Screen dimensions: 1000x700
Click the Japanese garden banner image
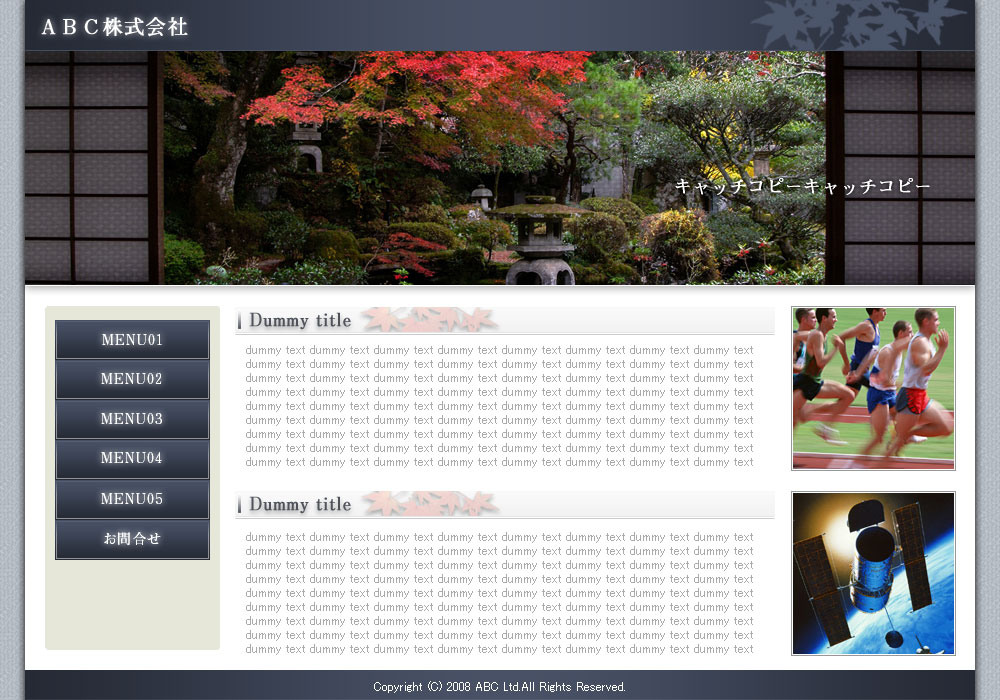point(500,168)
